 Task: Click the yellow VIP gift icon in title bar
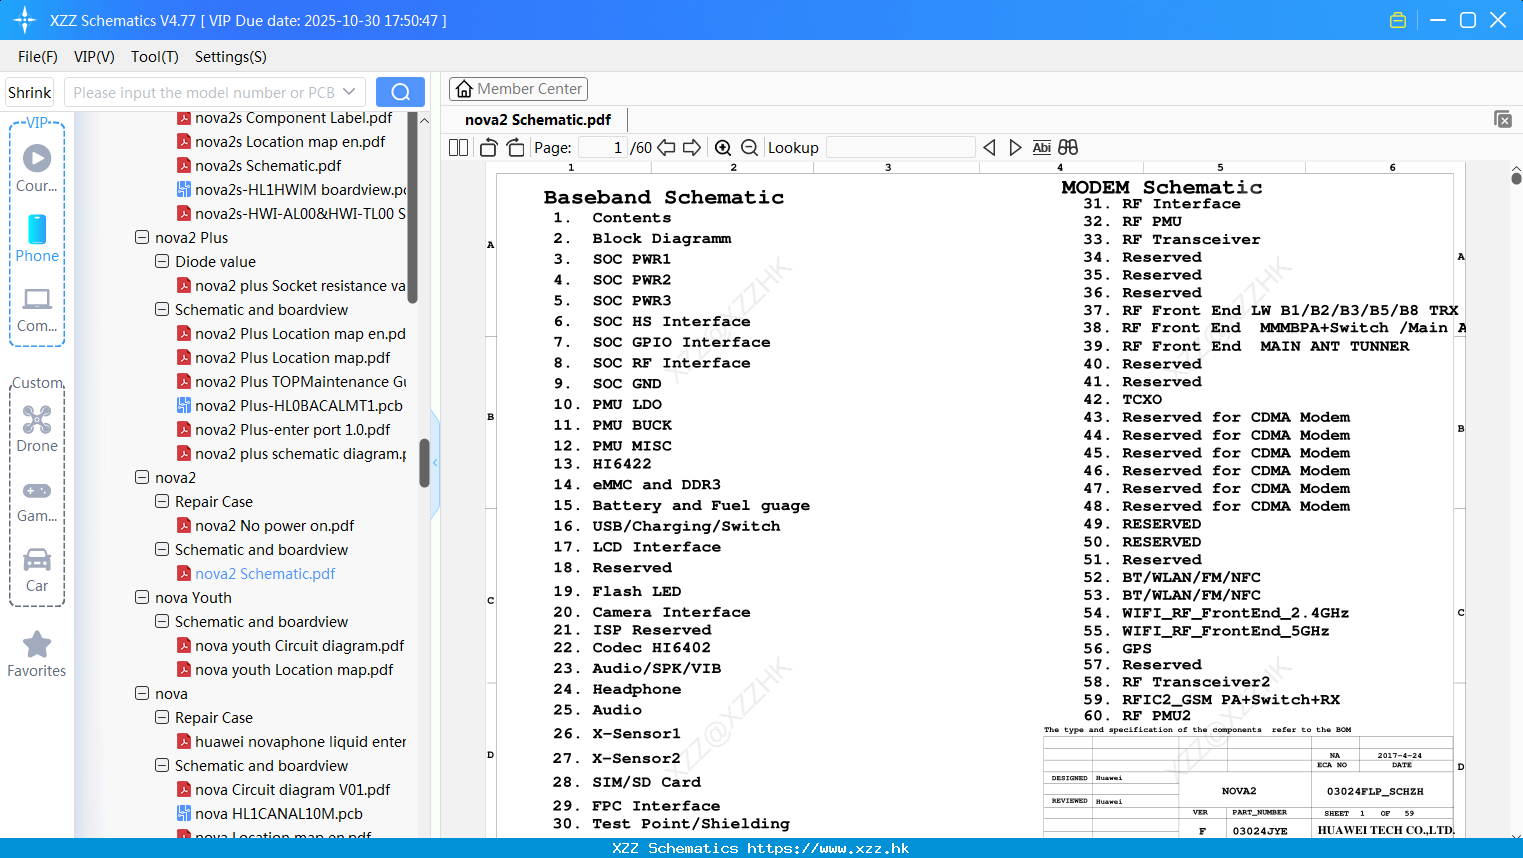point(1398,20)
